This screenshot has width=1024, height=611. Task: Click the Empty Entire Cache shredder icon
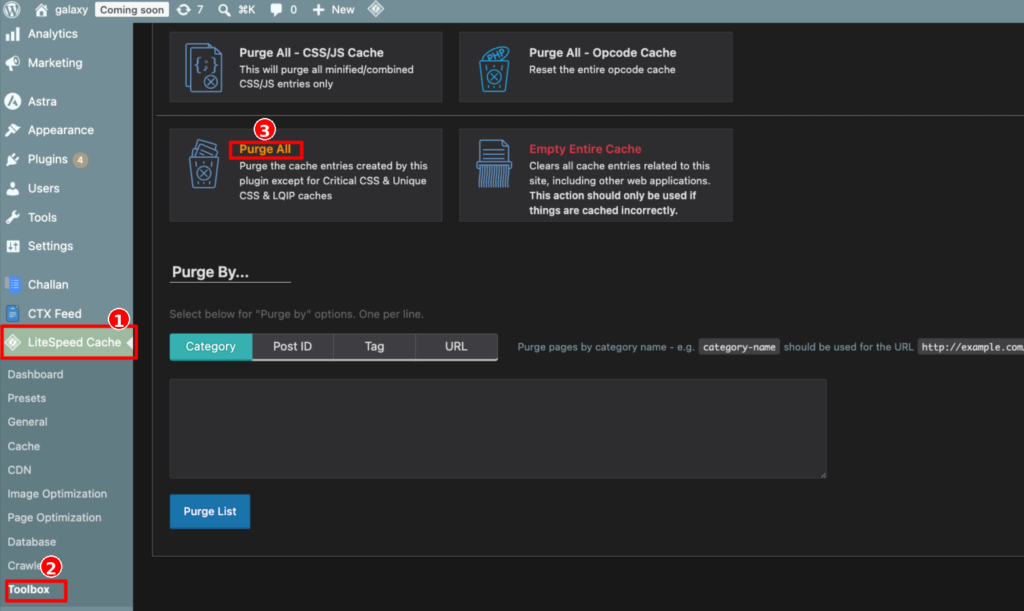point(494,164)
